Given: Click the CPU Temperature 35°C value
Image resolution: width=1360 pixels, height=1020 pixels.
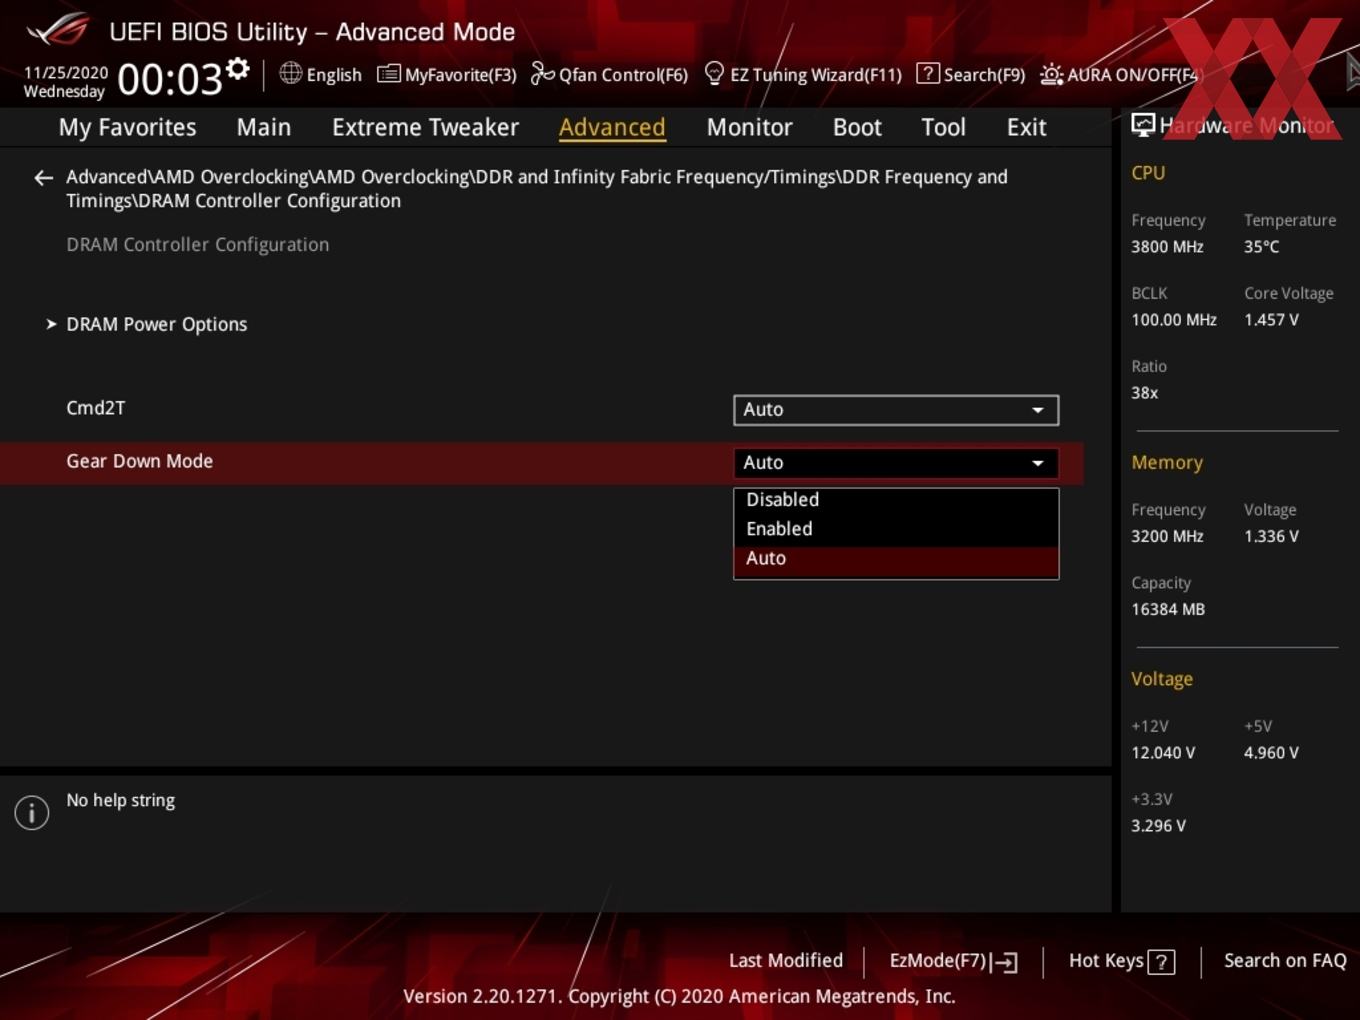Looking at the screenshot, I should [x=1262, y=247].
